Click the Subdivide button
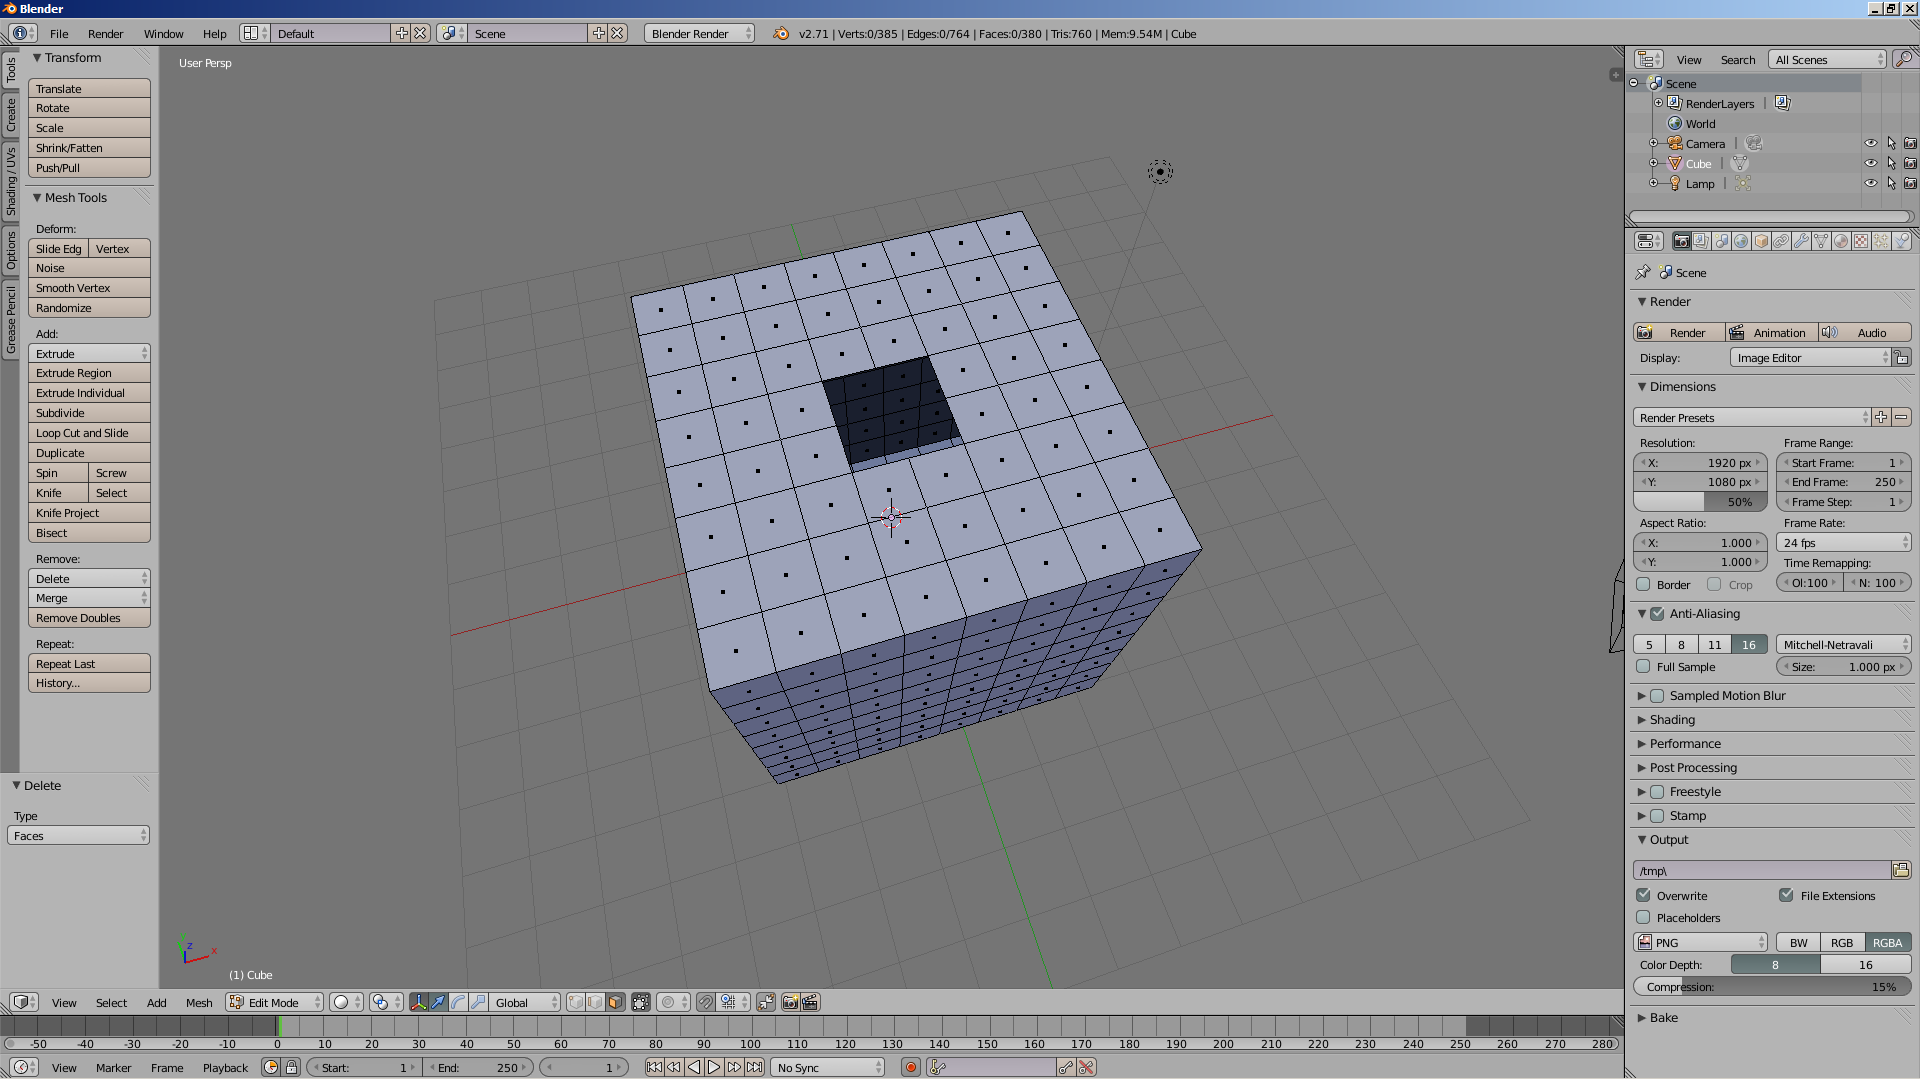 89,413
